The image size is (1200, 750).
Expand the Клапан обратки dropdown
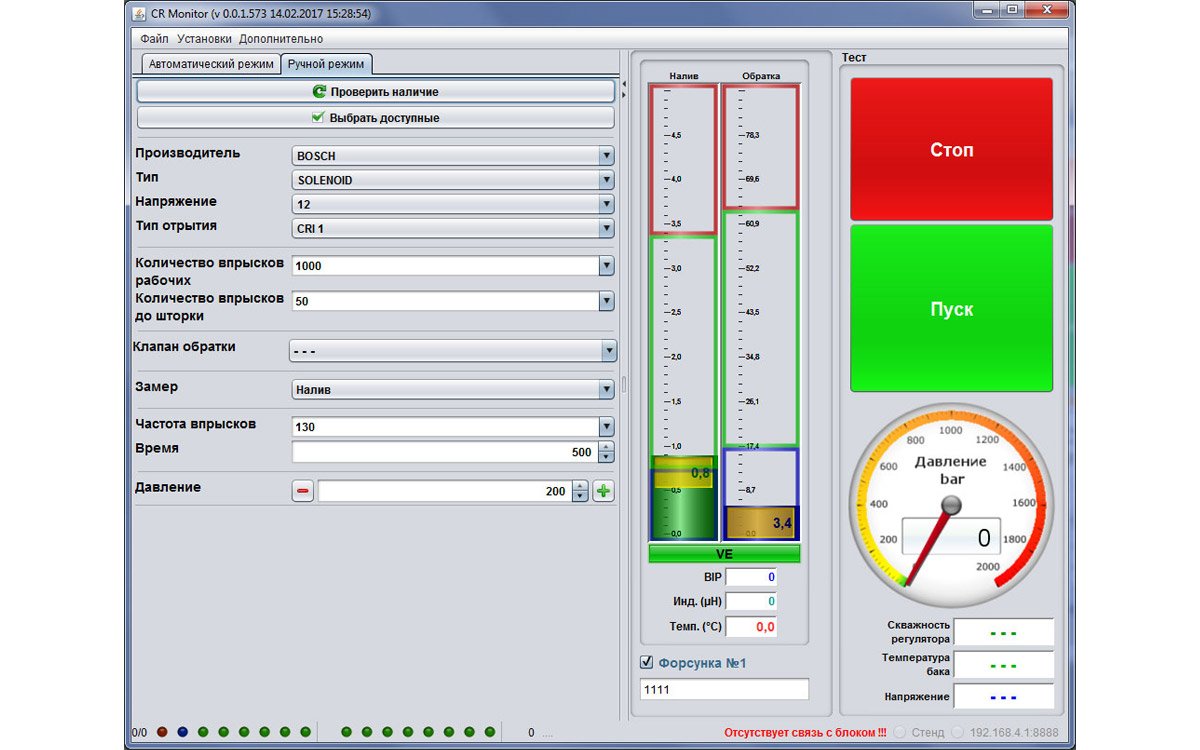pyautogui.click(x=453, y=351)
